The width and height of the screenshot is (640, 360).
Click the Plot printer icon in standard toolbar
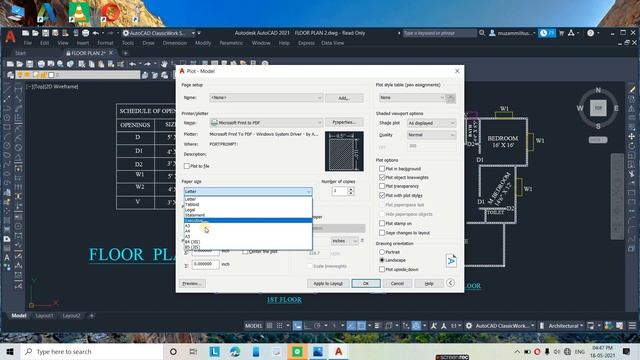tap(41, 64)
